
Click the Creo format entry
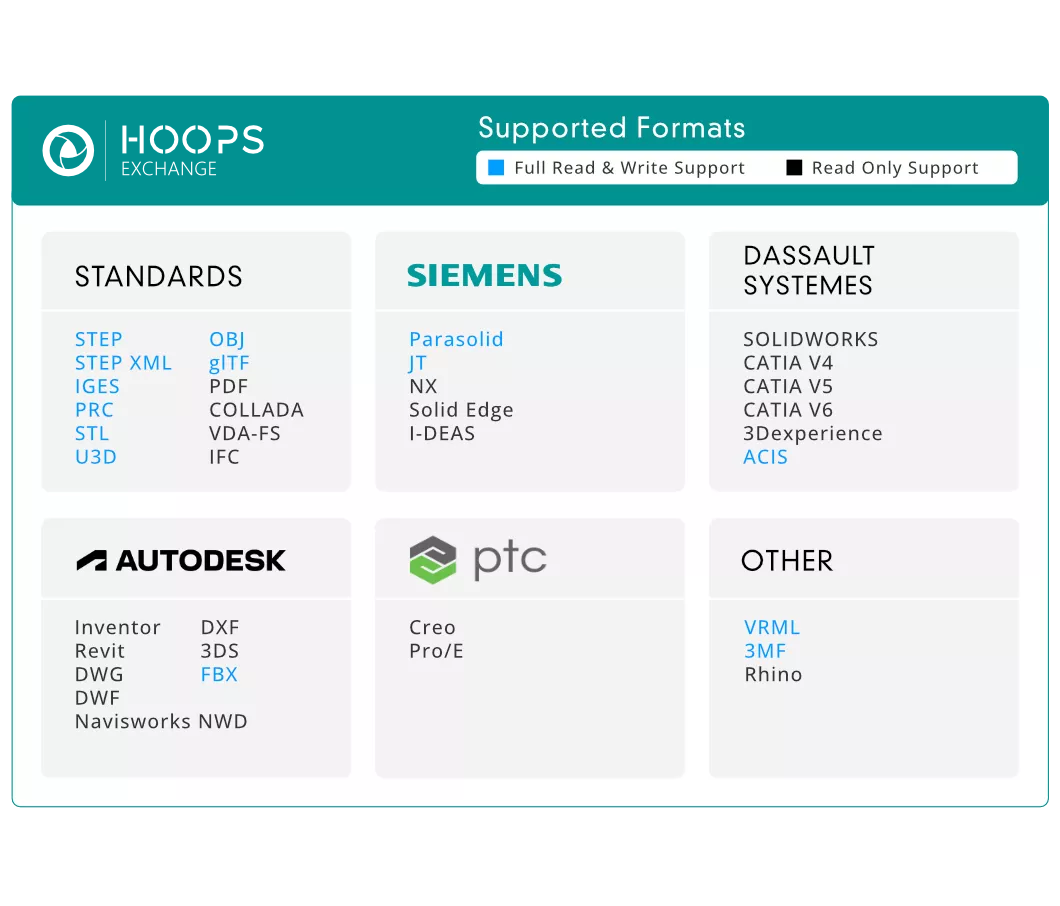[432, 627]
